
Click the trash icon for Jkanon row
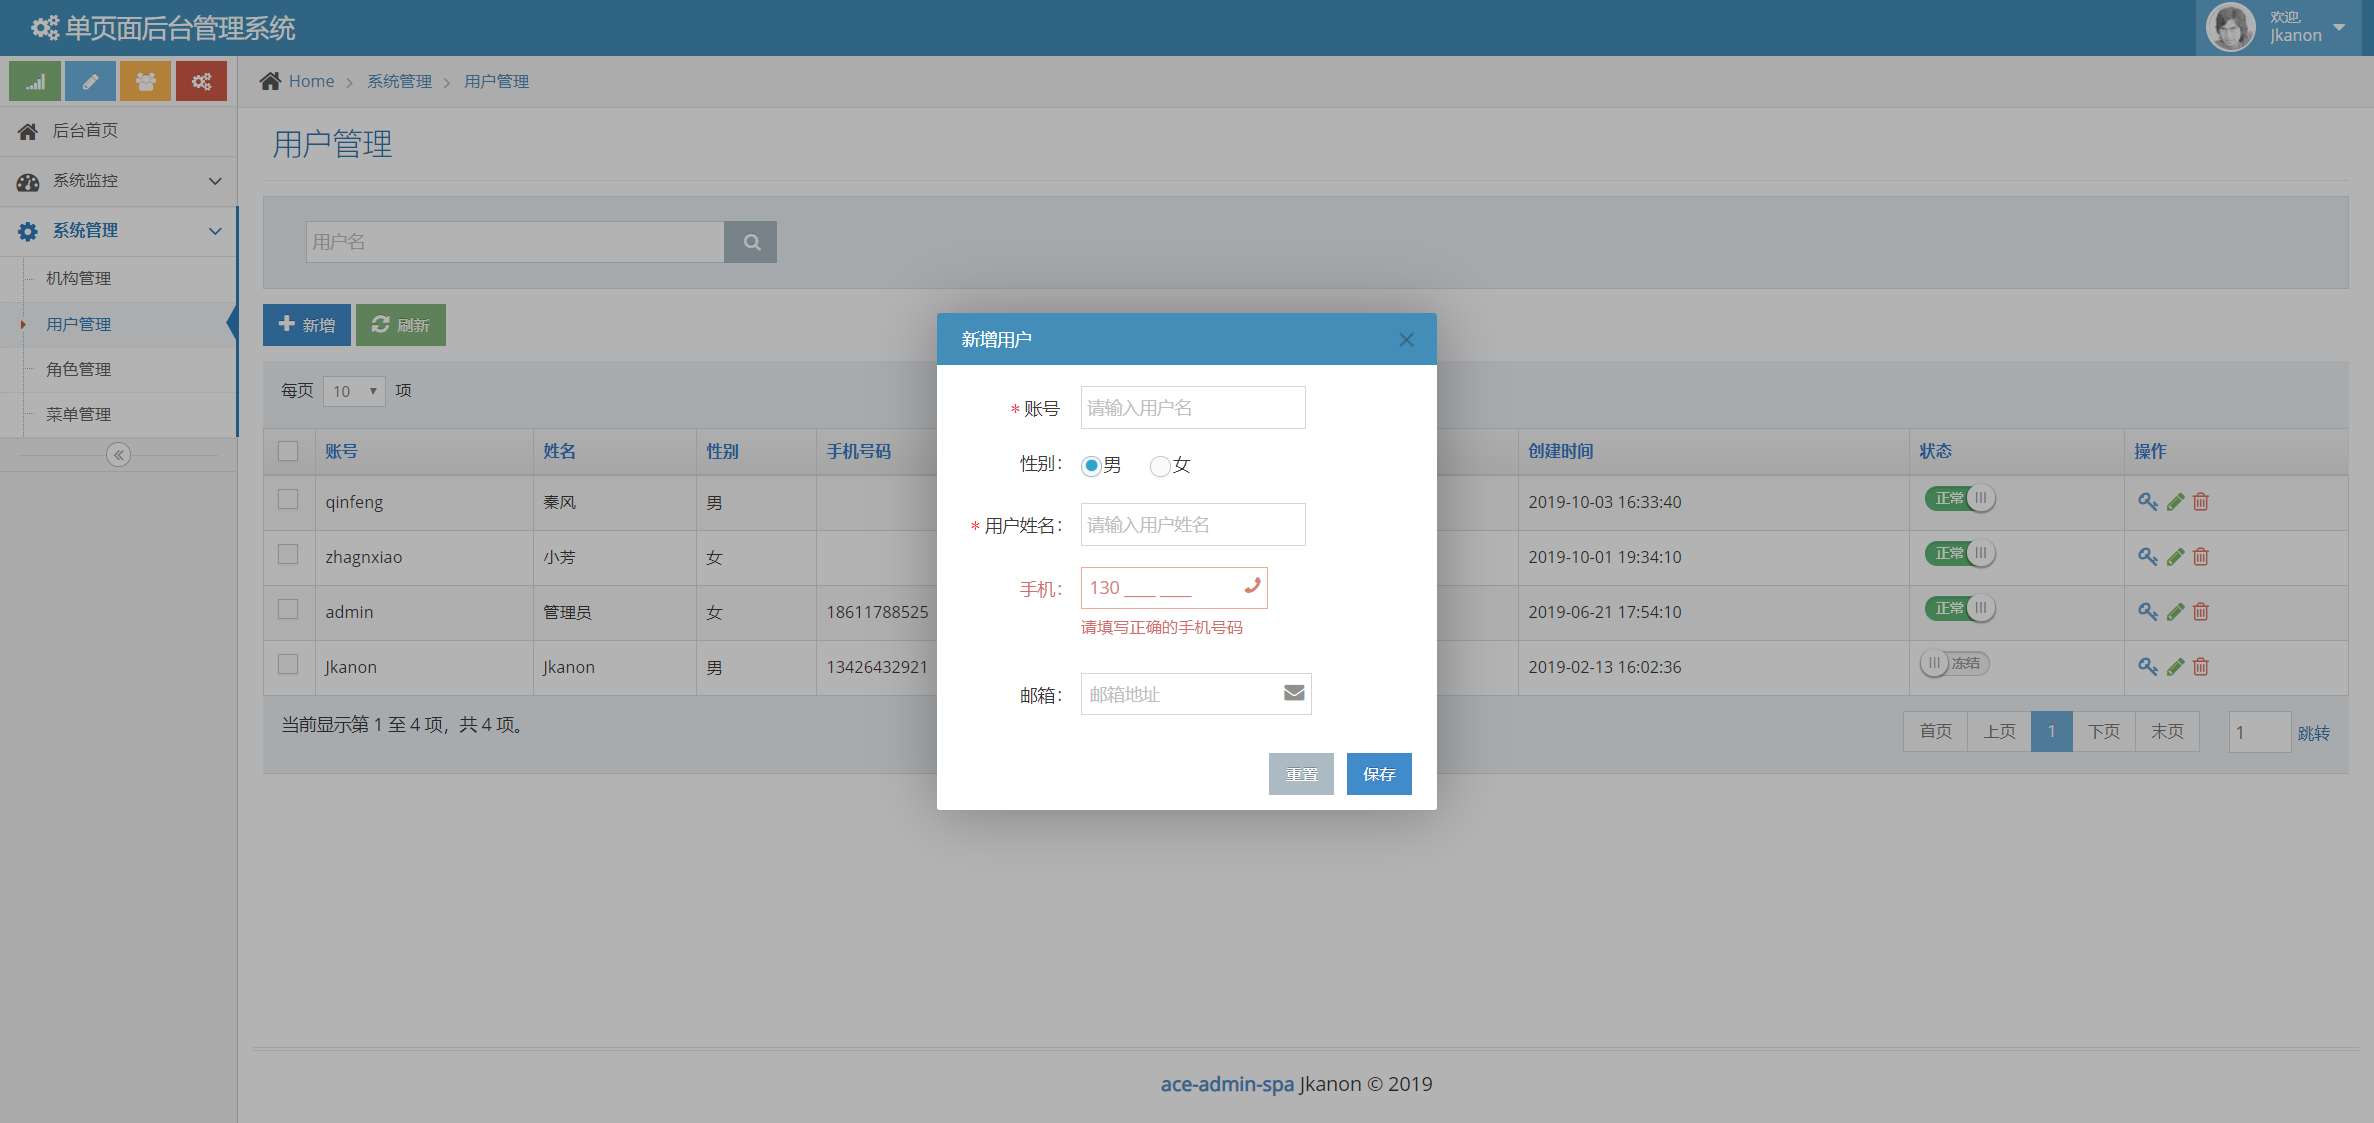(x=2201, y=667)
